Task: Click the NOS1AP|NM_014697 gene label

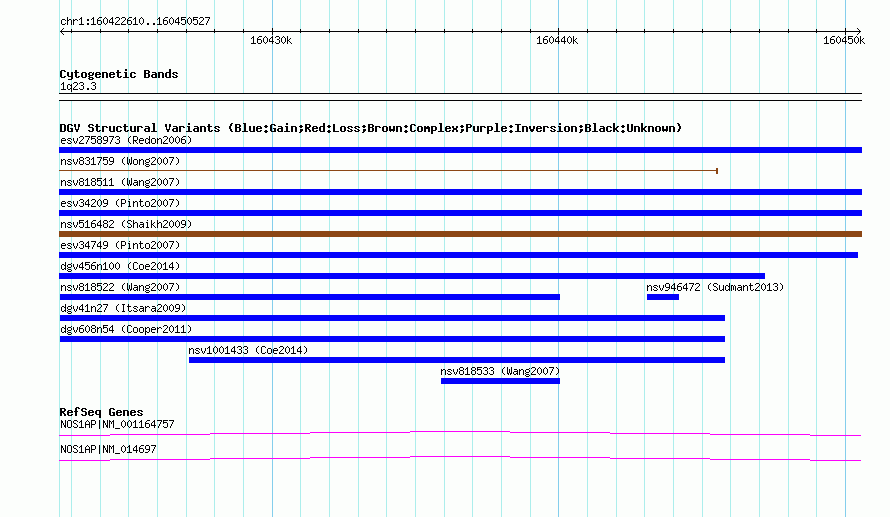Action: pyautogui.click(x=108, y=449)
